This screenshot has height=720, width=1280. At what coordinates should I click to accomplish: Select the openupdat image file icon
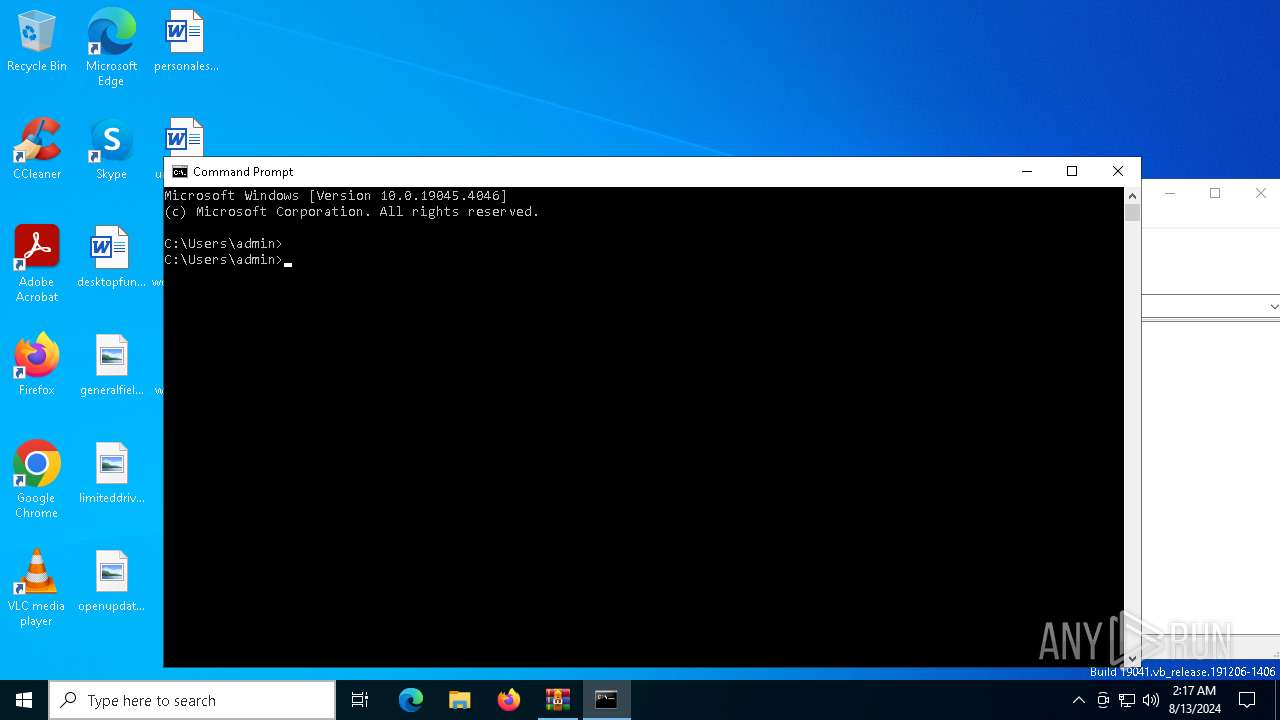tap(111, 582)
